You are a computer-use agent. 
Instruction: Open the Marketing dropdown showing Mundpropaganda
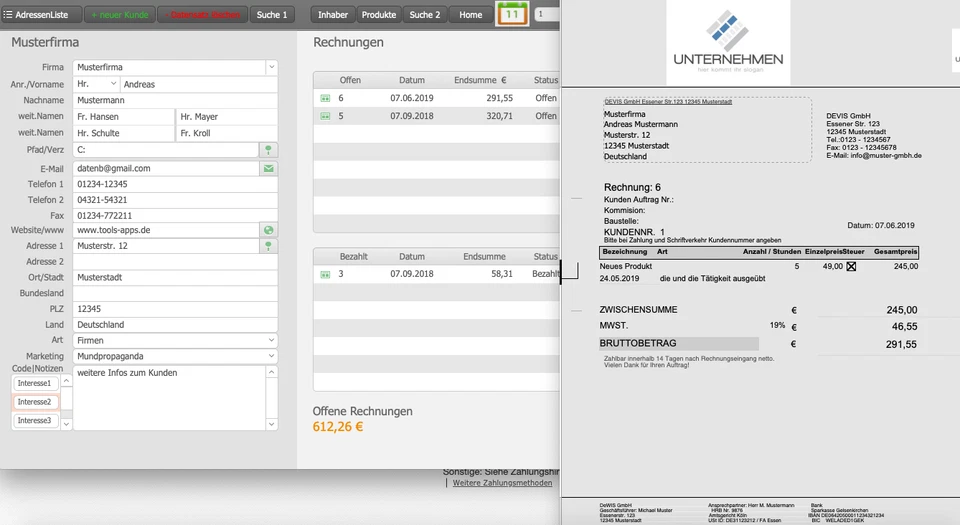(x=271, y=357)
